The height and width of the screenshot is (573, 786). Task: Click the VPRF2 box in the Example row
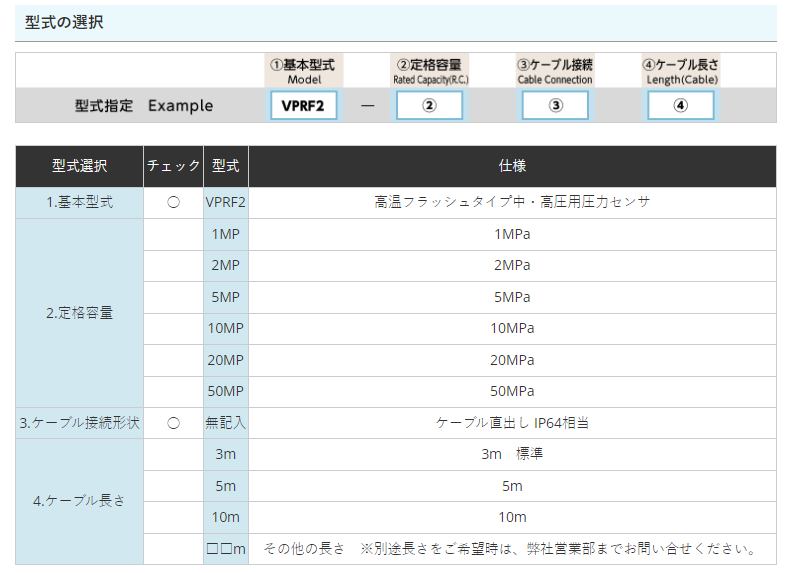pos(303,105)
